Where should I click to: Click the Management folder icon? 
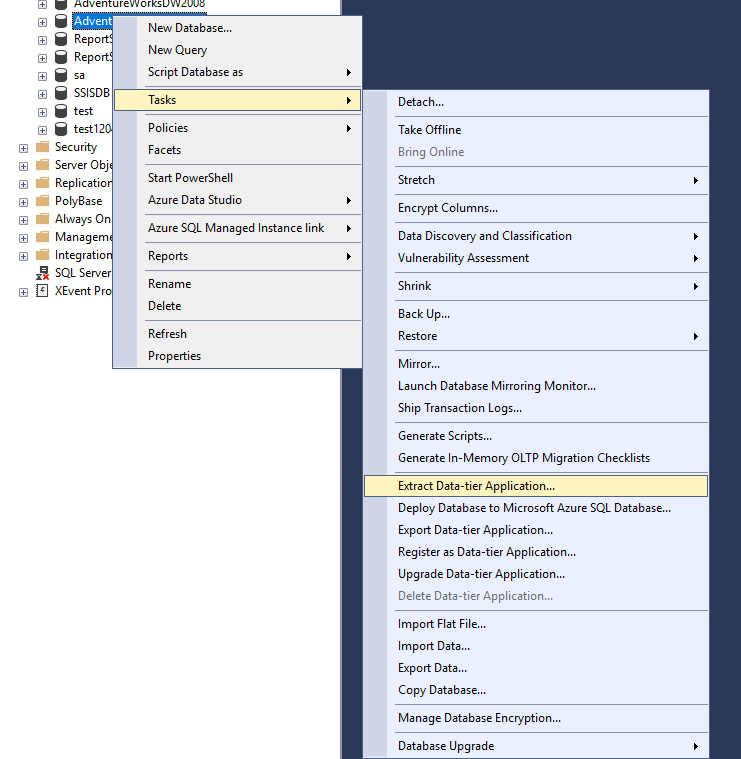coord(43,237)
